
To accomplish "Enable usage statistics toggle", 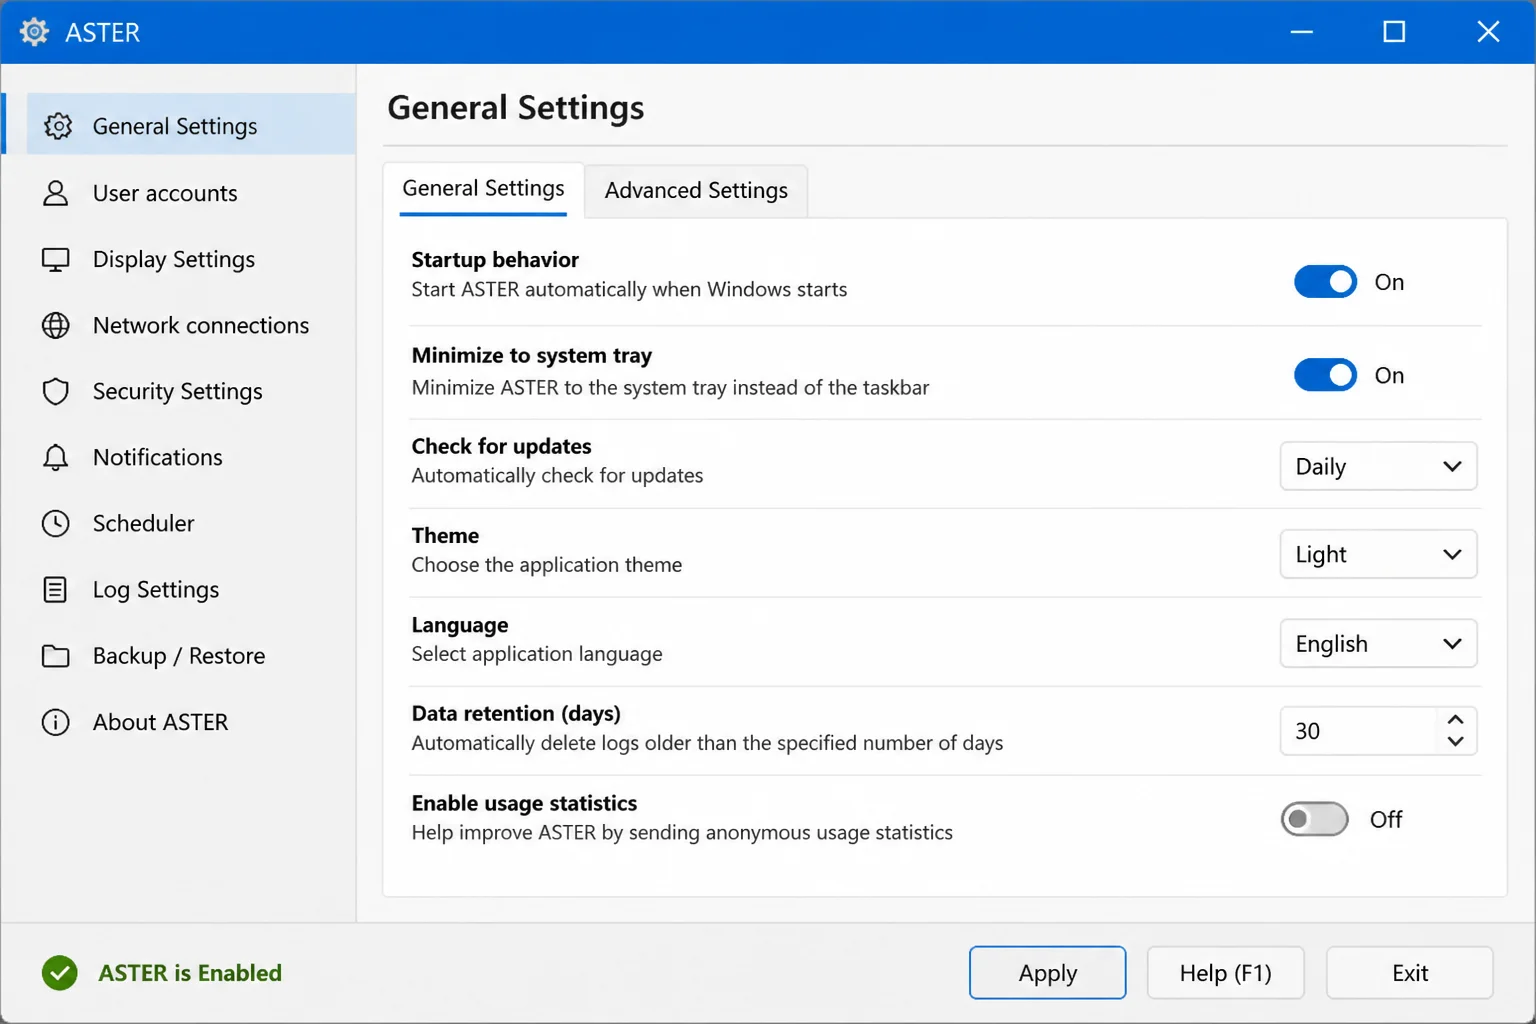I will 1314,819.
